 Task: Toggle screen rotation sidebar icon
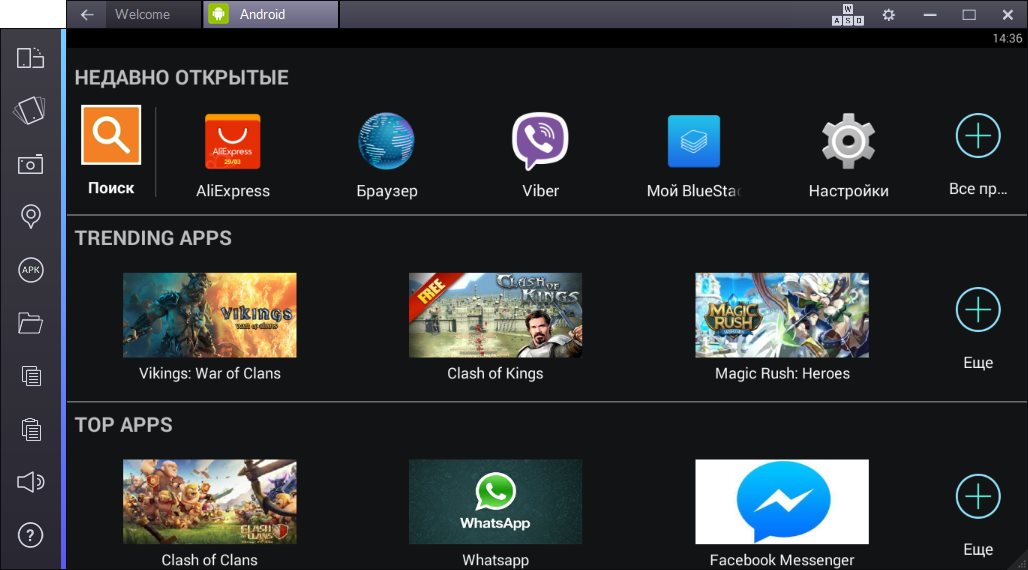click(31, 58)
